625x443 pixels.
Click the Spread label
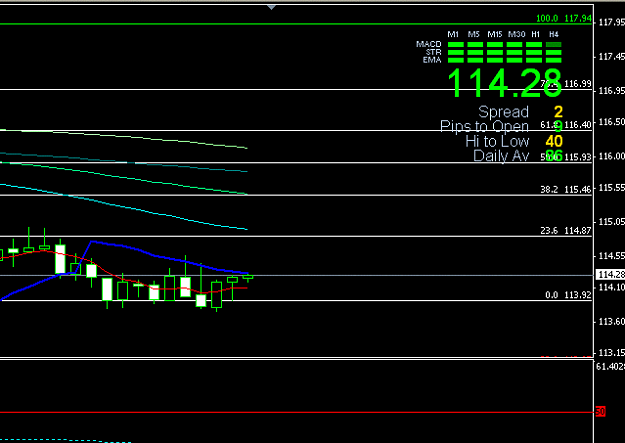pos(503,112)
